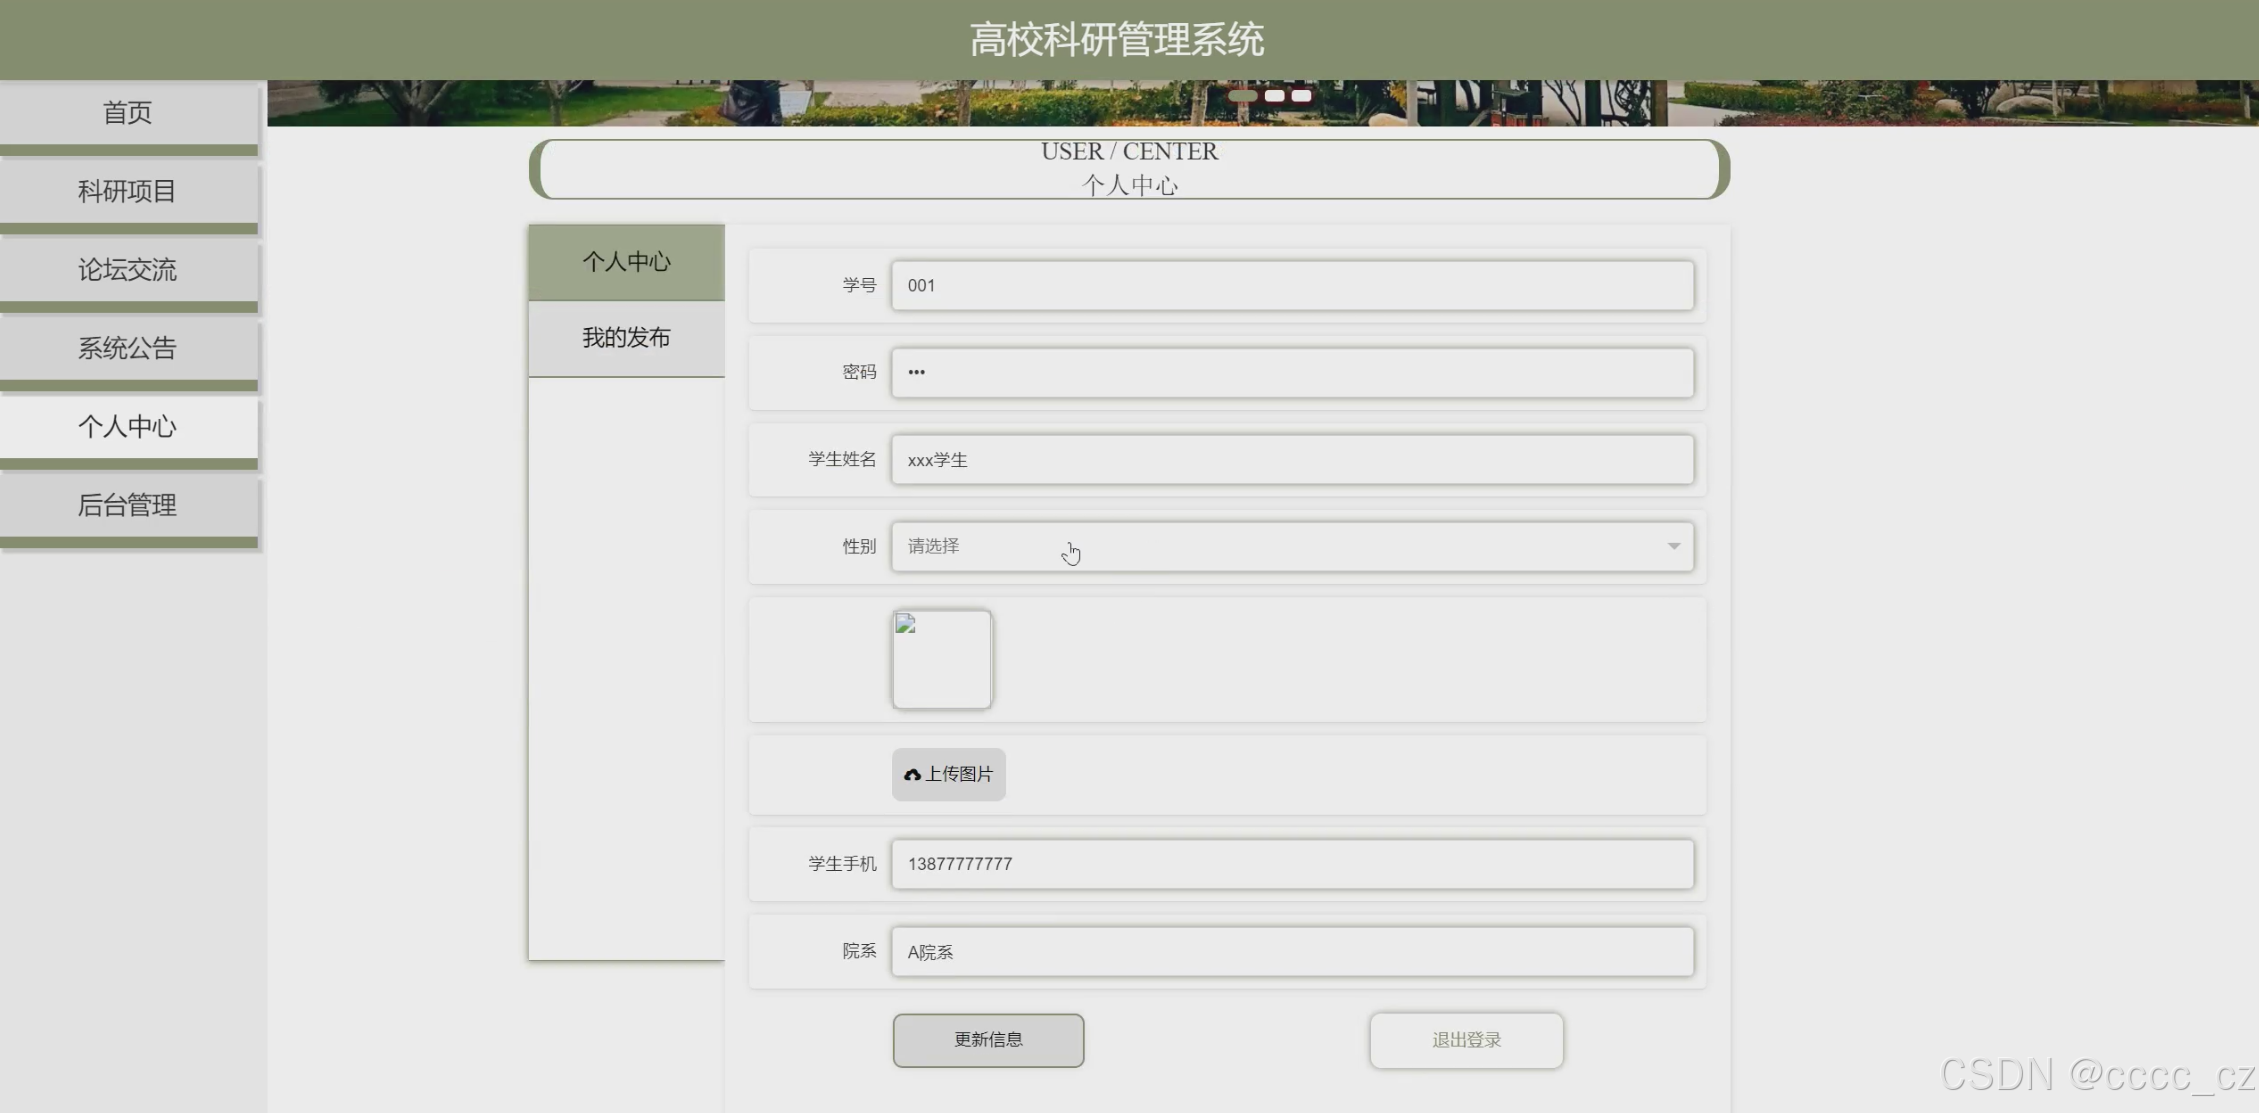Click the 学号 input field
Screen dimensions: 2259x1113
click(x=1292, y=285)
